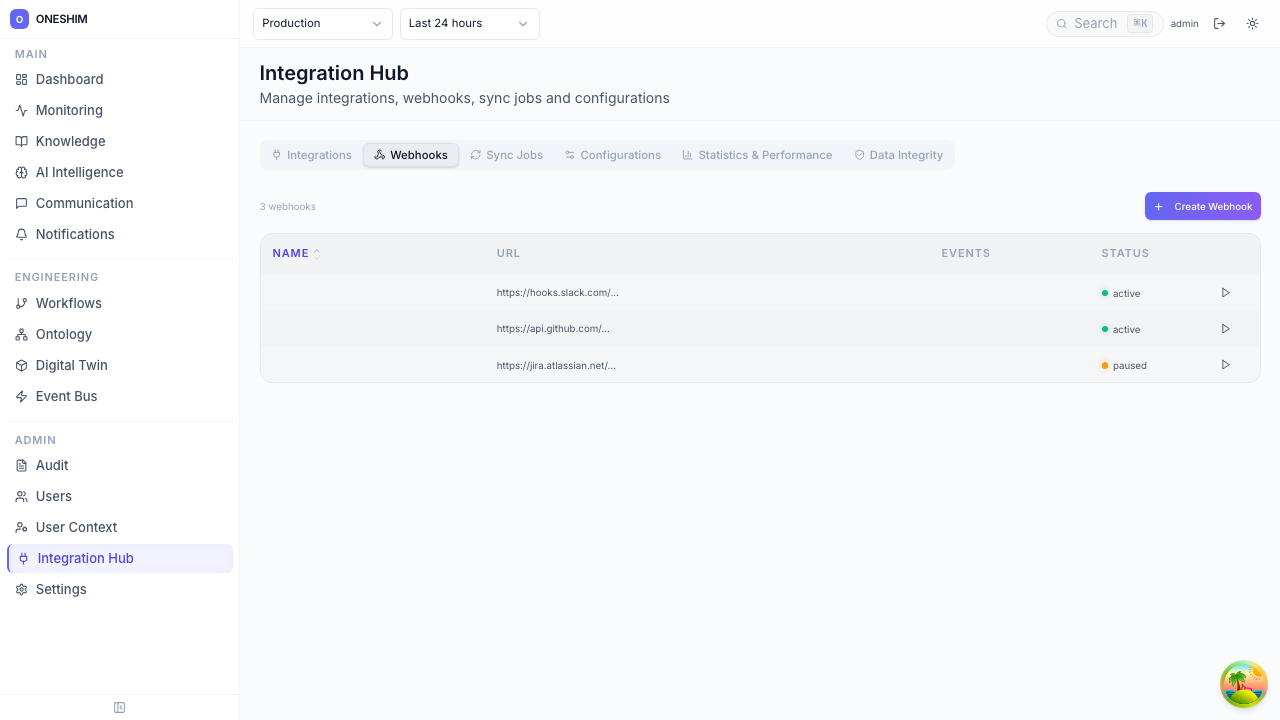The height and width of the screenshot is (720, 1280).
Task: Select the Workflows icon under Engineering
Action: (x=21, y=303)
